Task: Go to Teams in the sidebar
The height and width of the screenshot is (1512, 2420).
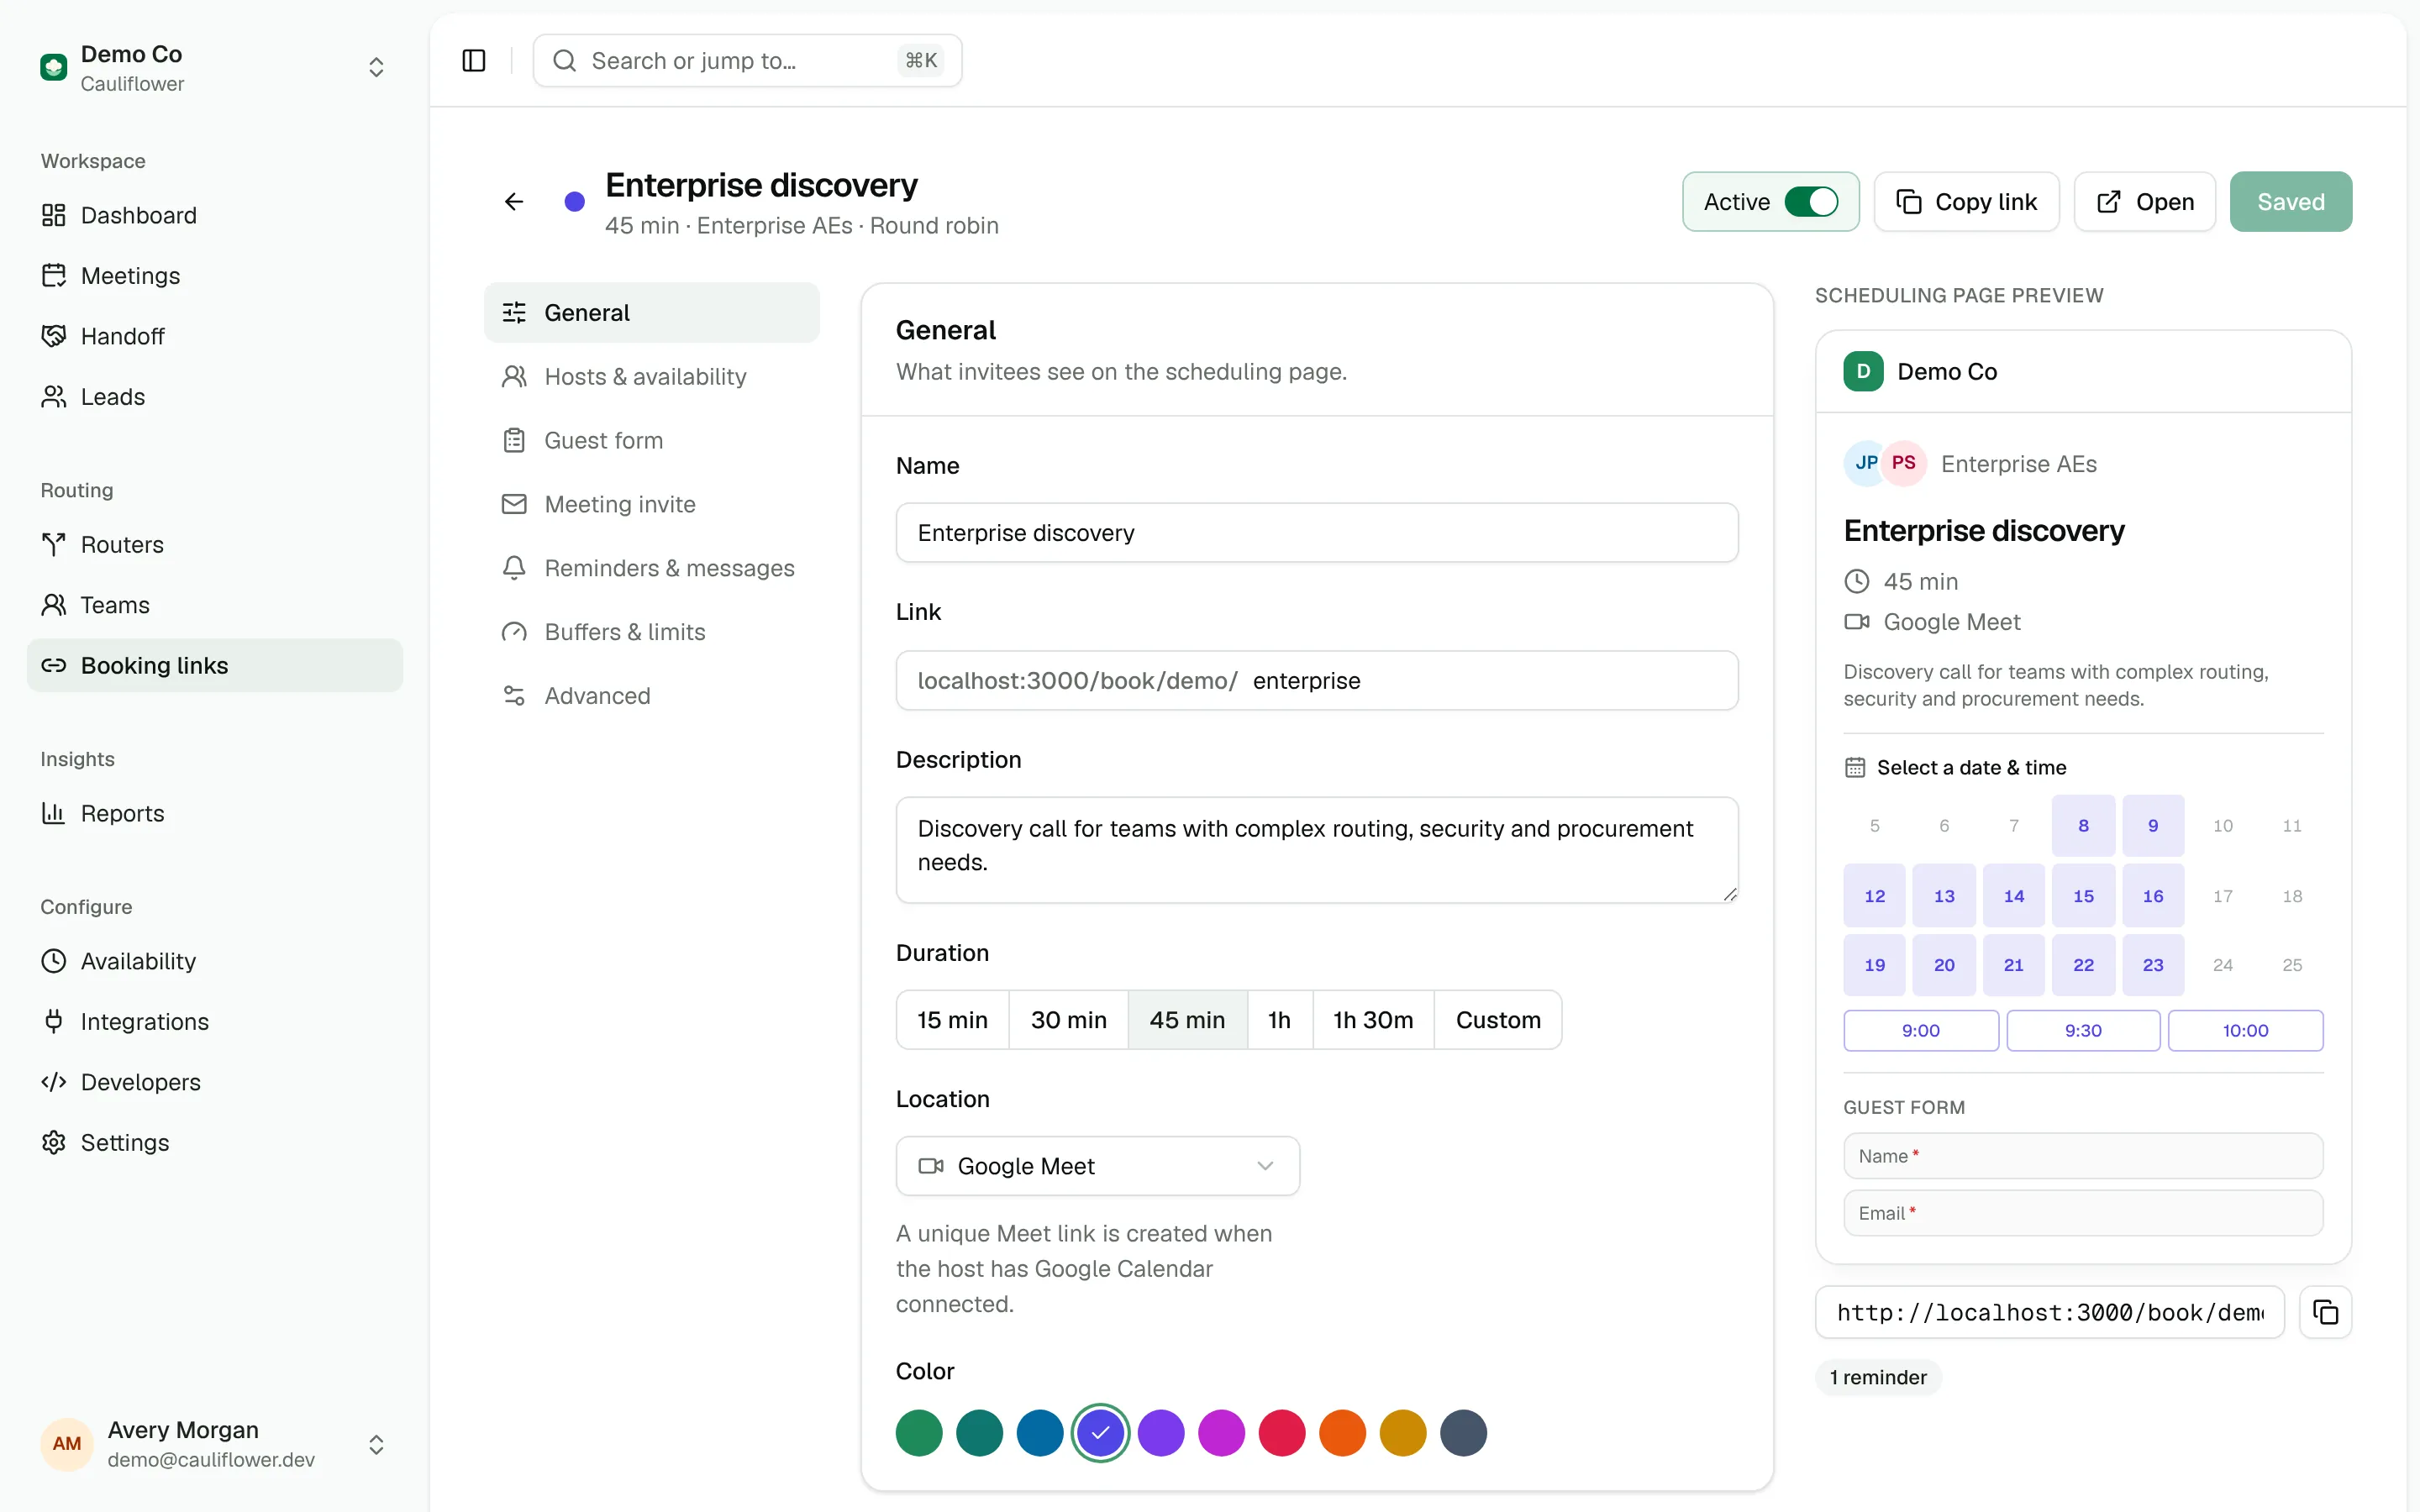Action: [x=215, y=605]
